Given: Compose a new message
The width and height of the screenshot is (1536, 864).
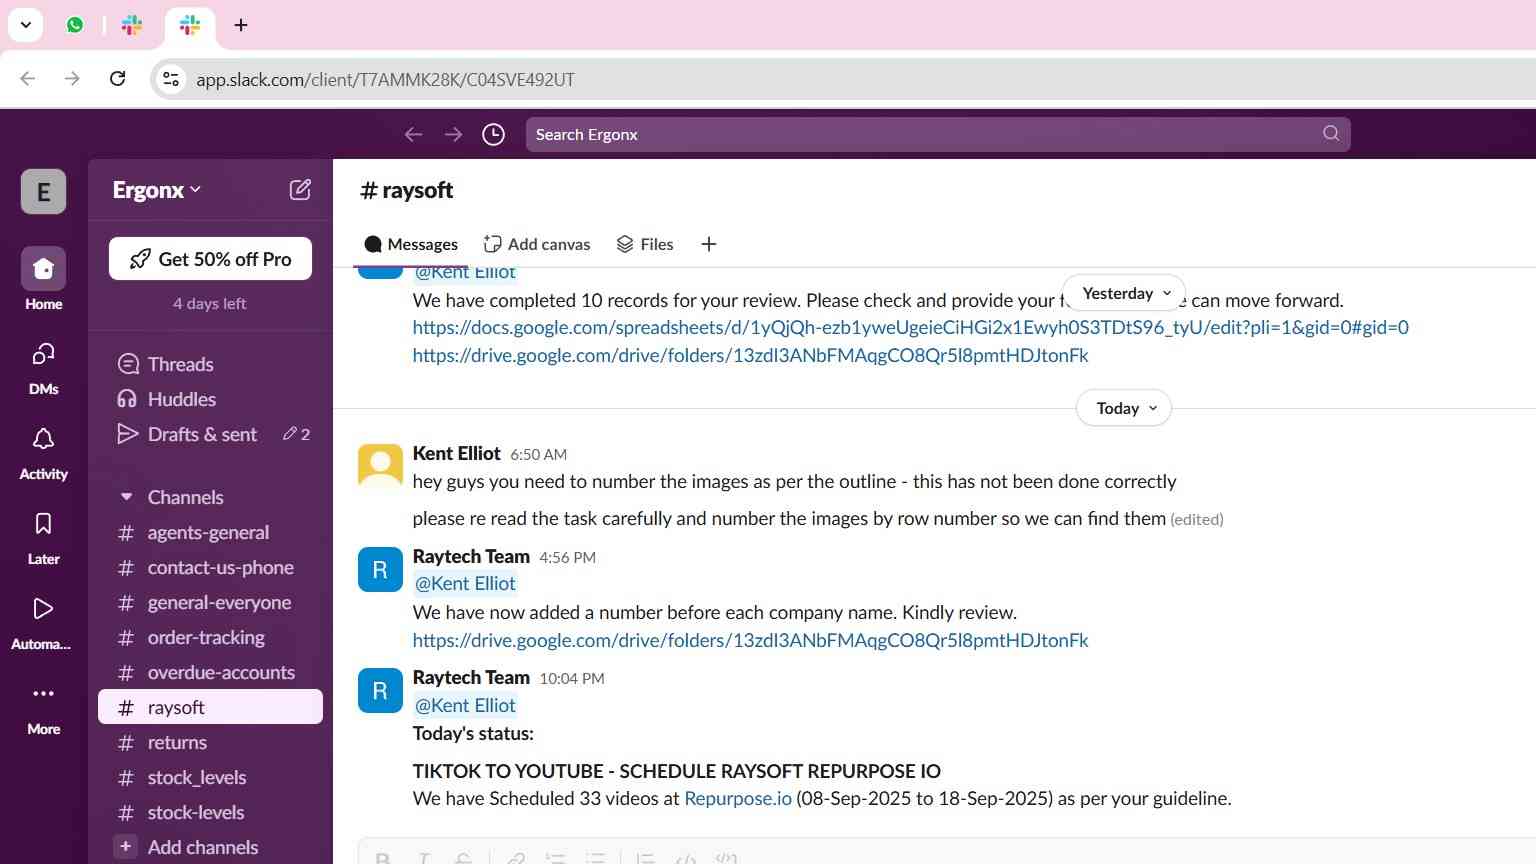Looking at the screenshot, I should [300, 190].
